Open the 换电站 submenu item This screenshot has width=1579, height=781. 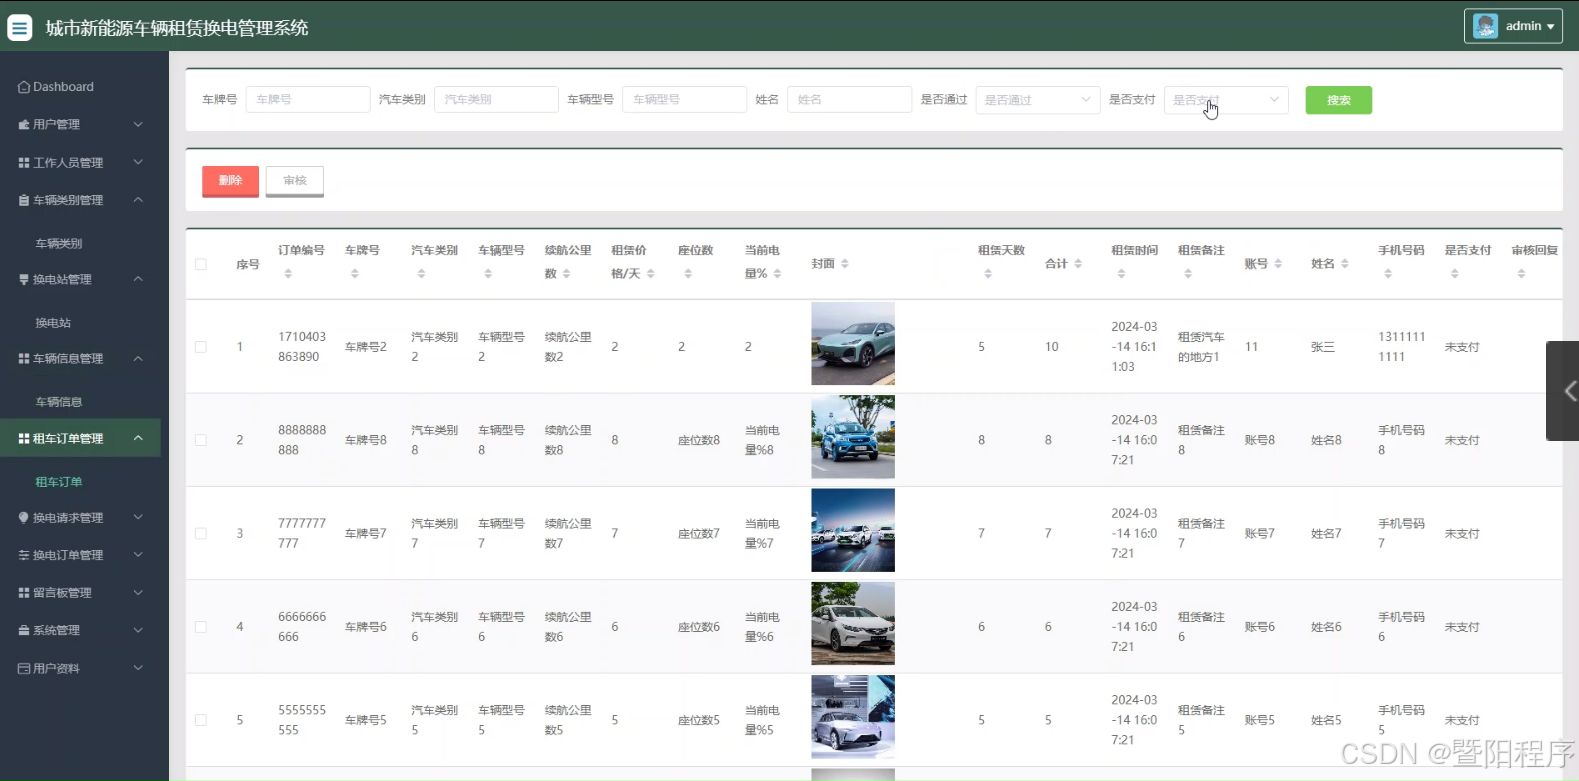pos(53,323)
